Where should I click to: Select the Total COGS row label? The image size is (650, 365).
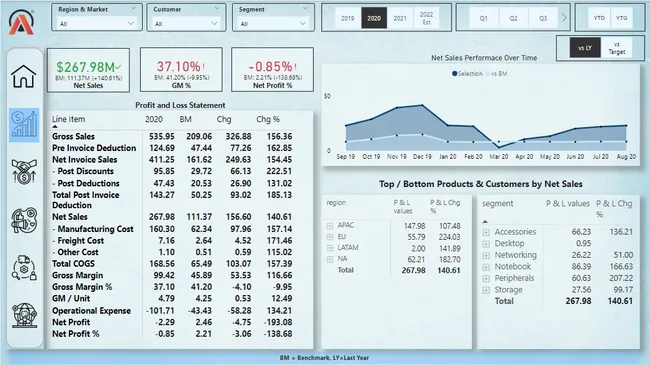pyautogui.click(x=73, y=264)
